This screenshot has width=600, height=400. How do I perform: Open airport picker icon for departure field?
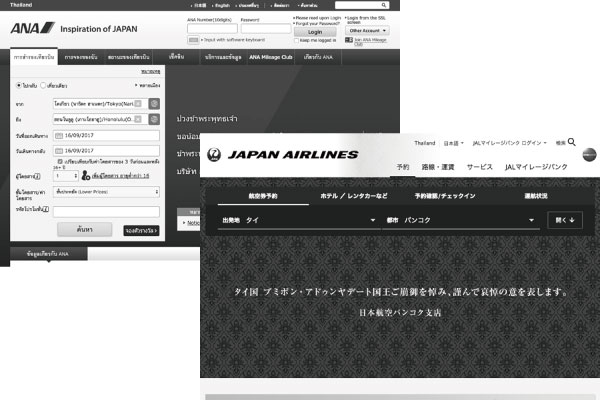[x=154, y=104]
